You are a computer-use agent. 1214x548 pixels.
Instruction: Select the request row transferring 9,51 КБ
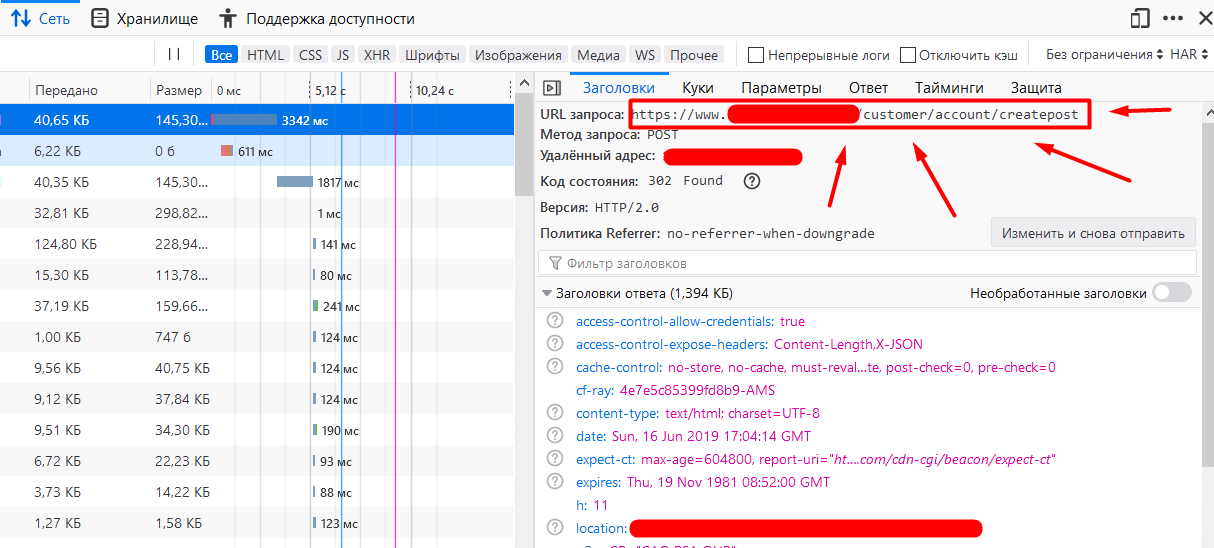[257, 429]
